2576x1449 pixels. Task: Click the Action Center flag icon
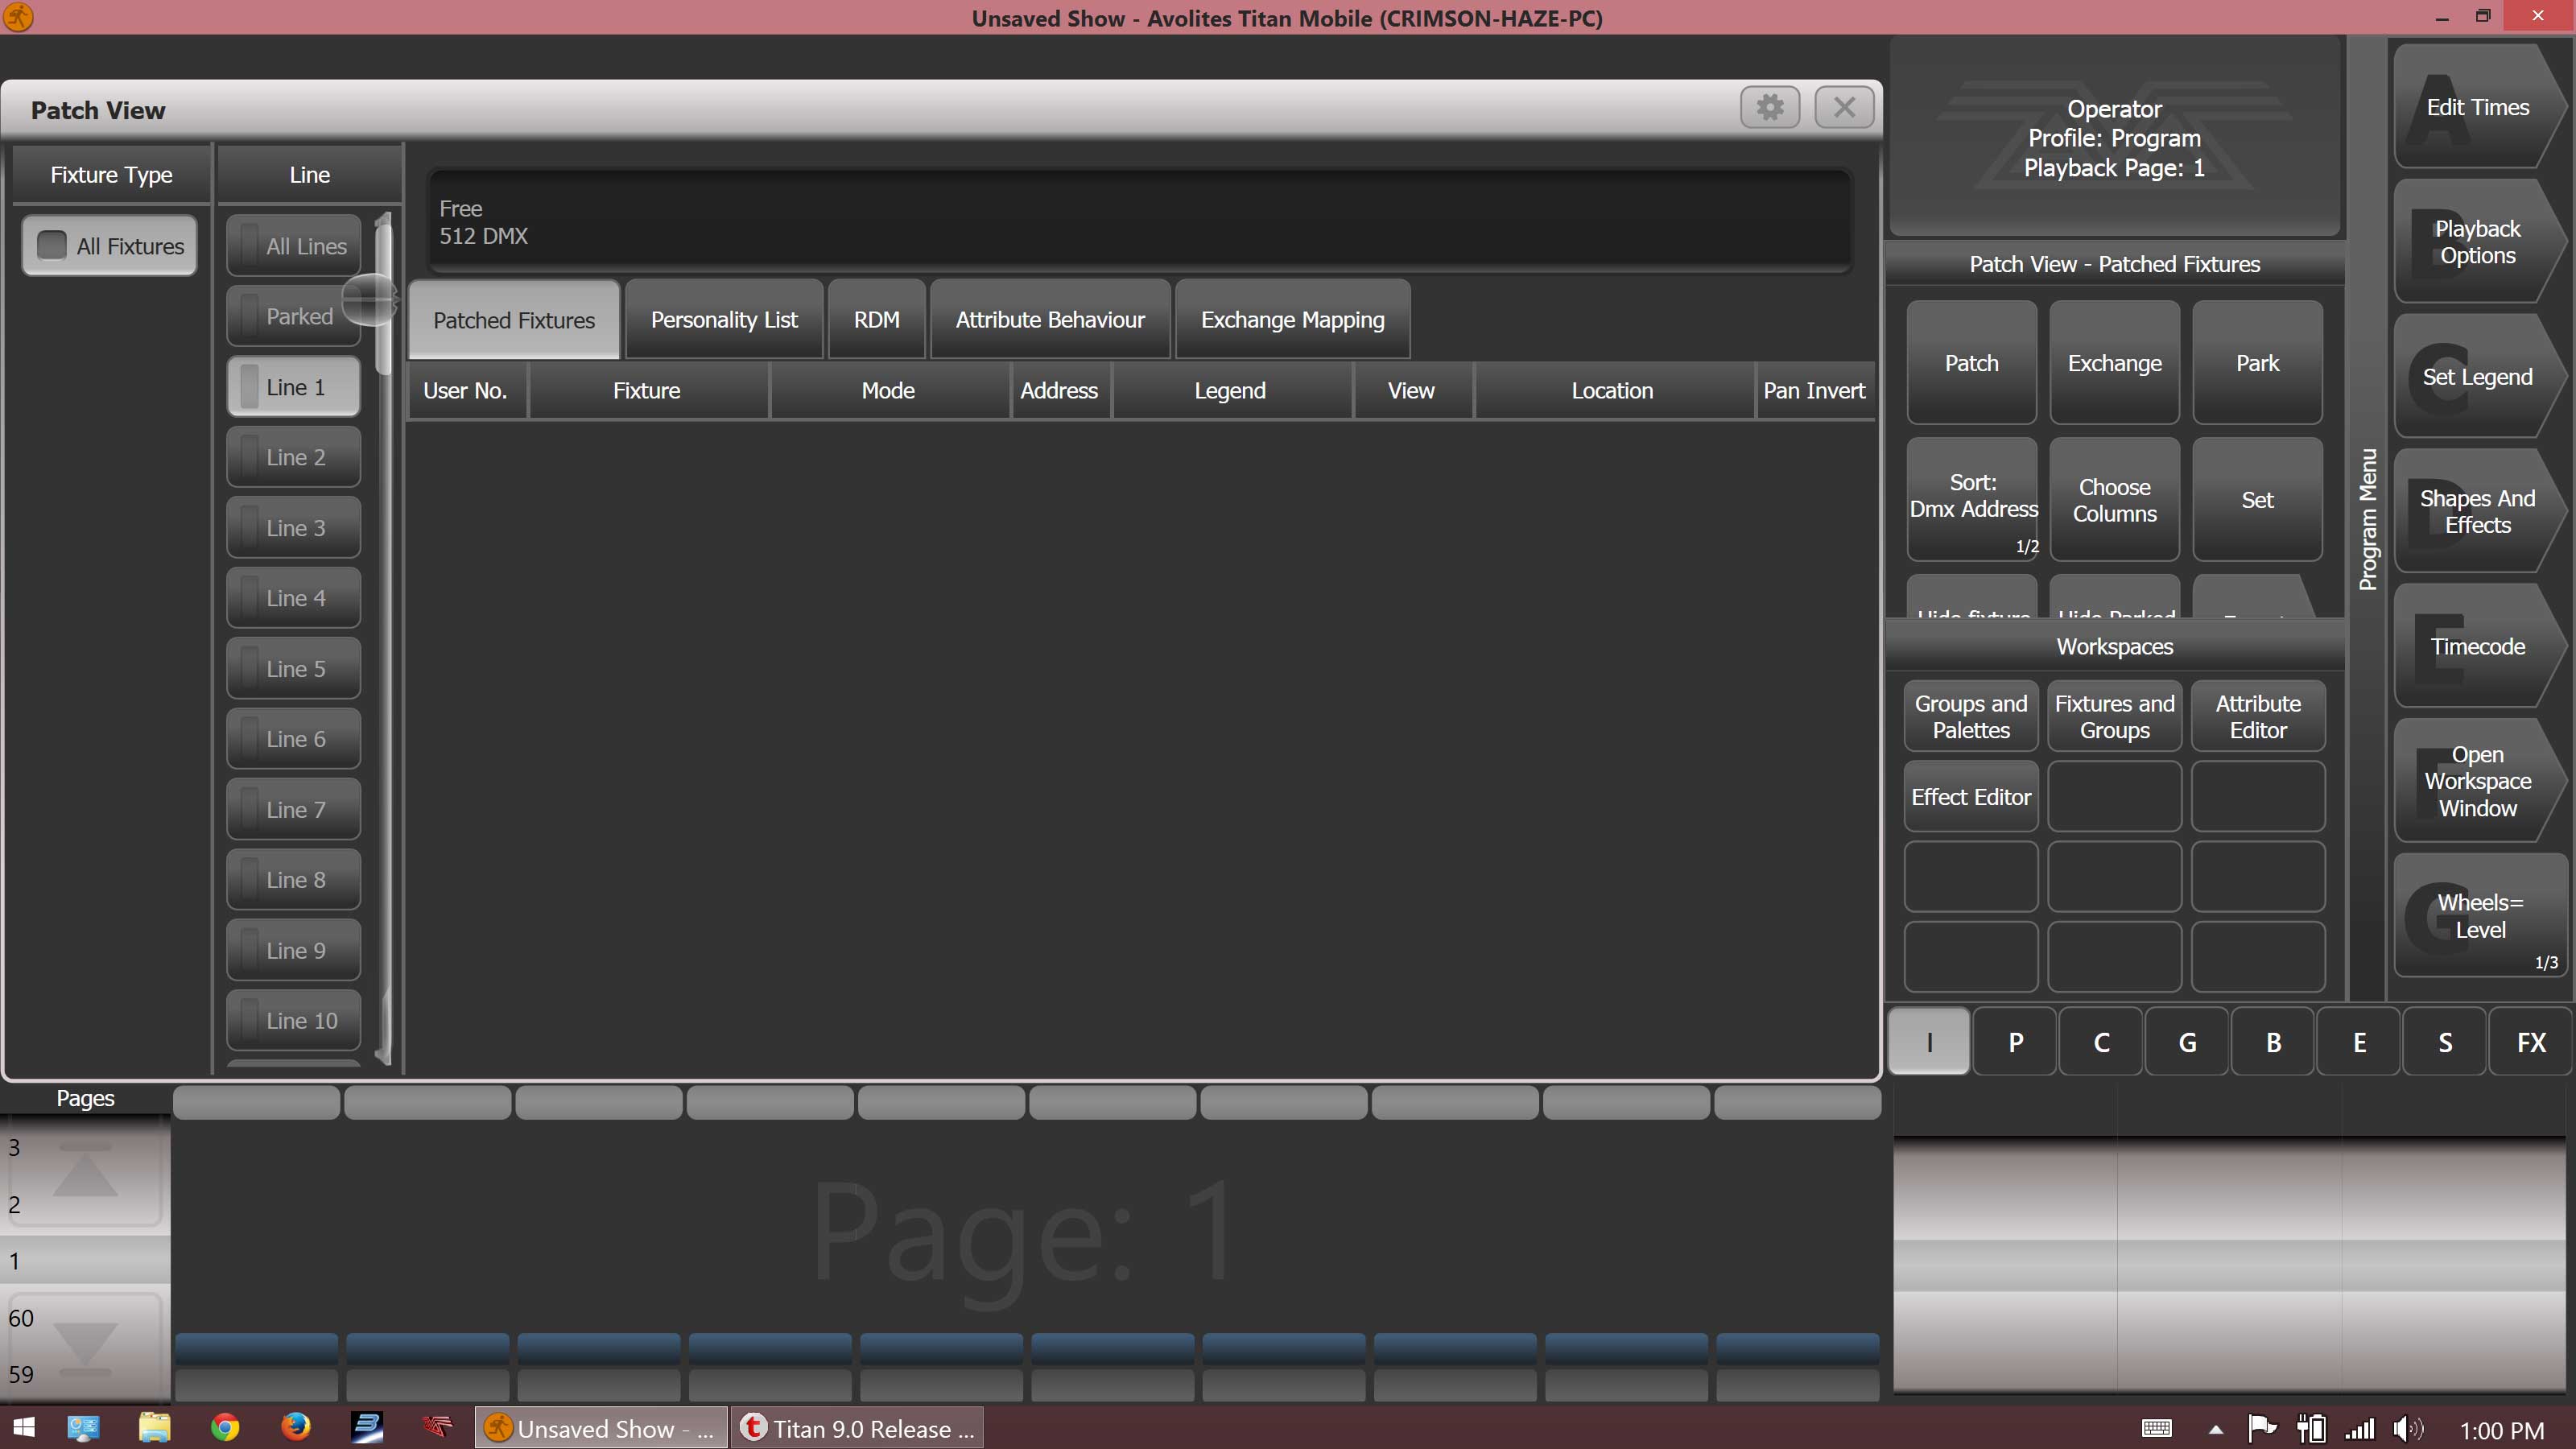click(2261, 1429)
